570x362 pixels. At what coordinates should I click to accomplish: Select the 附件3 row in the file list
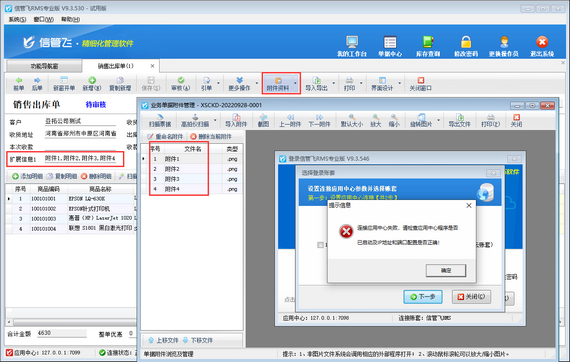pyautogui.click(x=192, y=179)
